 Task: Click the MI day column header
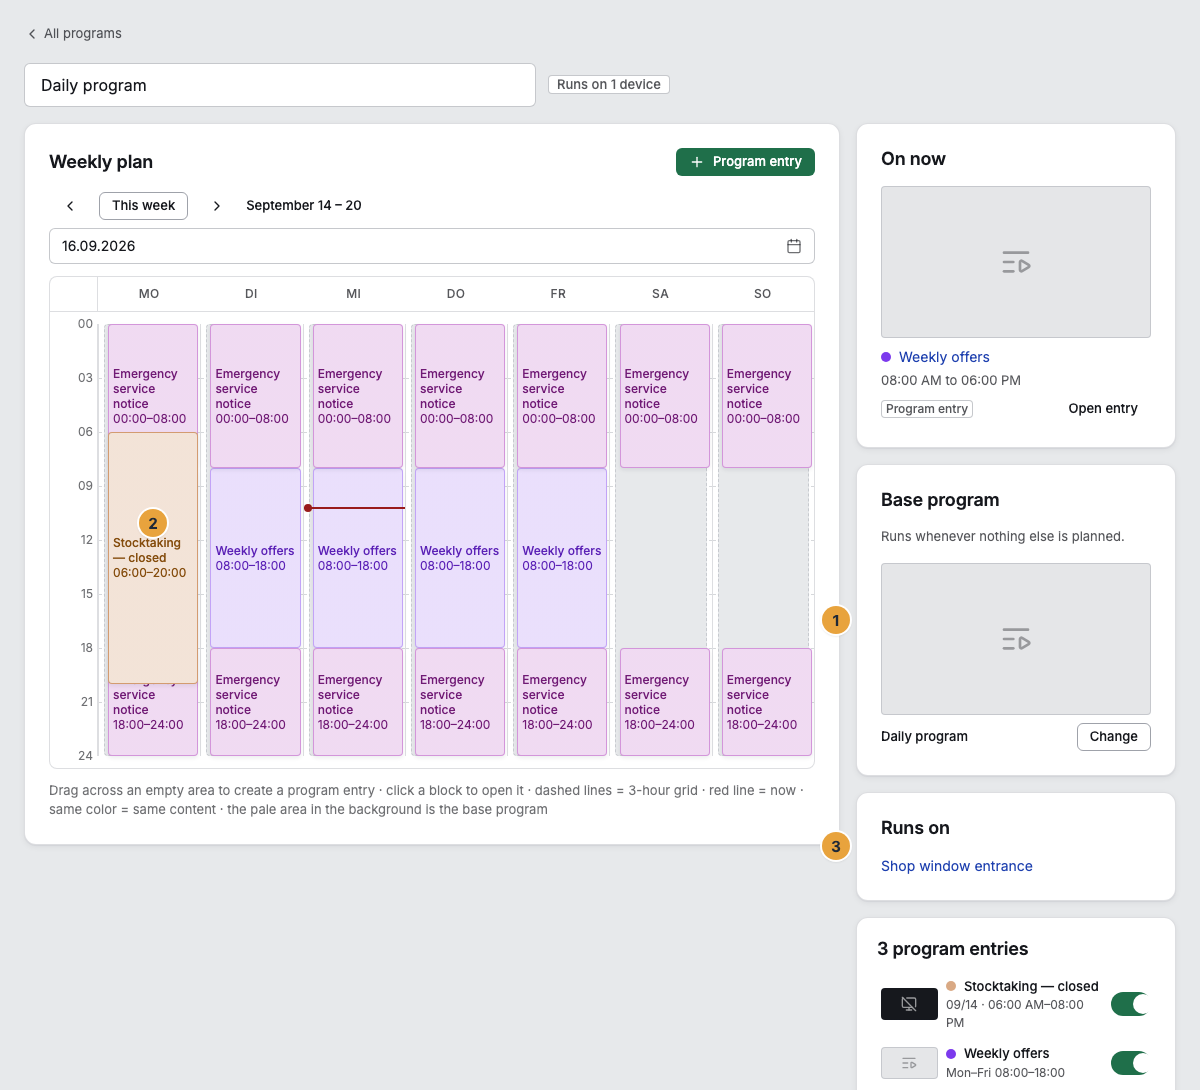[x=353, y=294]
